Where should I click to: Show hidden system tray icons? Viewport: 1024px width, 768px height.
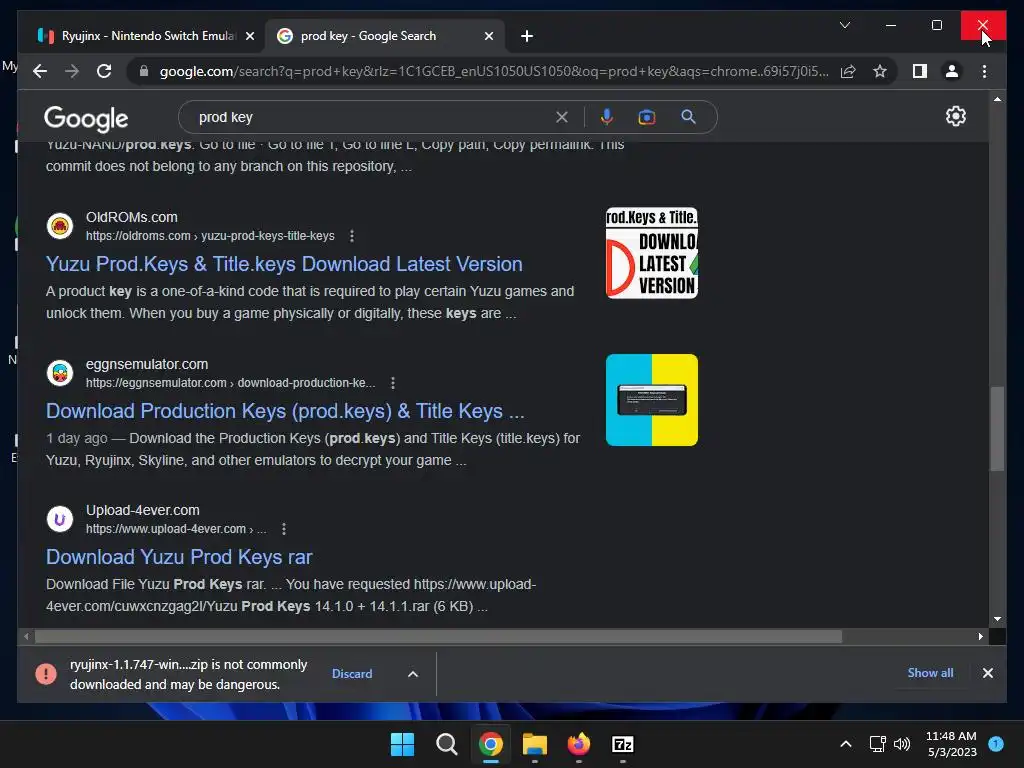(846, 744)
